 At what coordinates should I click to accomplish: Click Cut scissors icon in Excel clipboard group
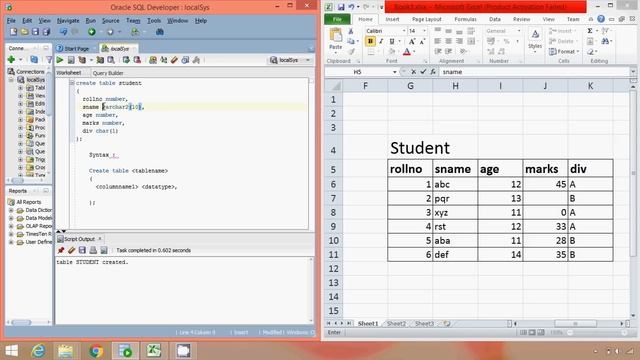click(x=351, y=31)
